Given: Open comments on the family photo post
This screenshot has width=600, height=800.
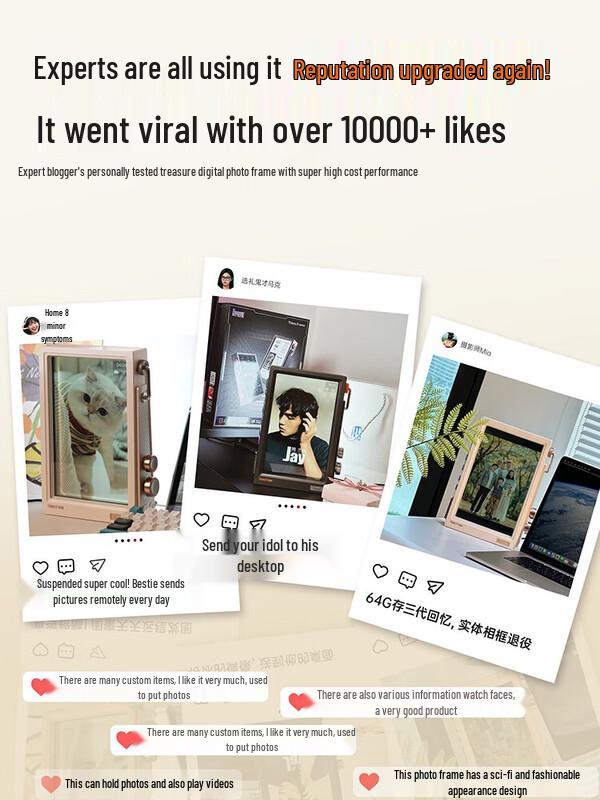Looking at the screenshot, I should 407,580.
